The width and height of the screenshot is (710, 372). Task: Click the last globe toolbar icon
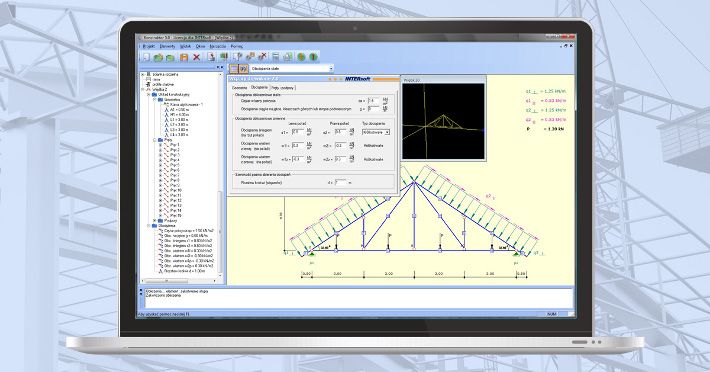coord(313,57)
